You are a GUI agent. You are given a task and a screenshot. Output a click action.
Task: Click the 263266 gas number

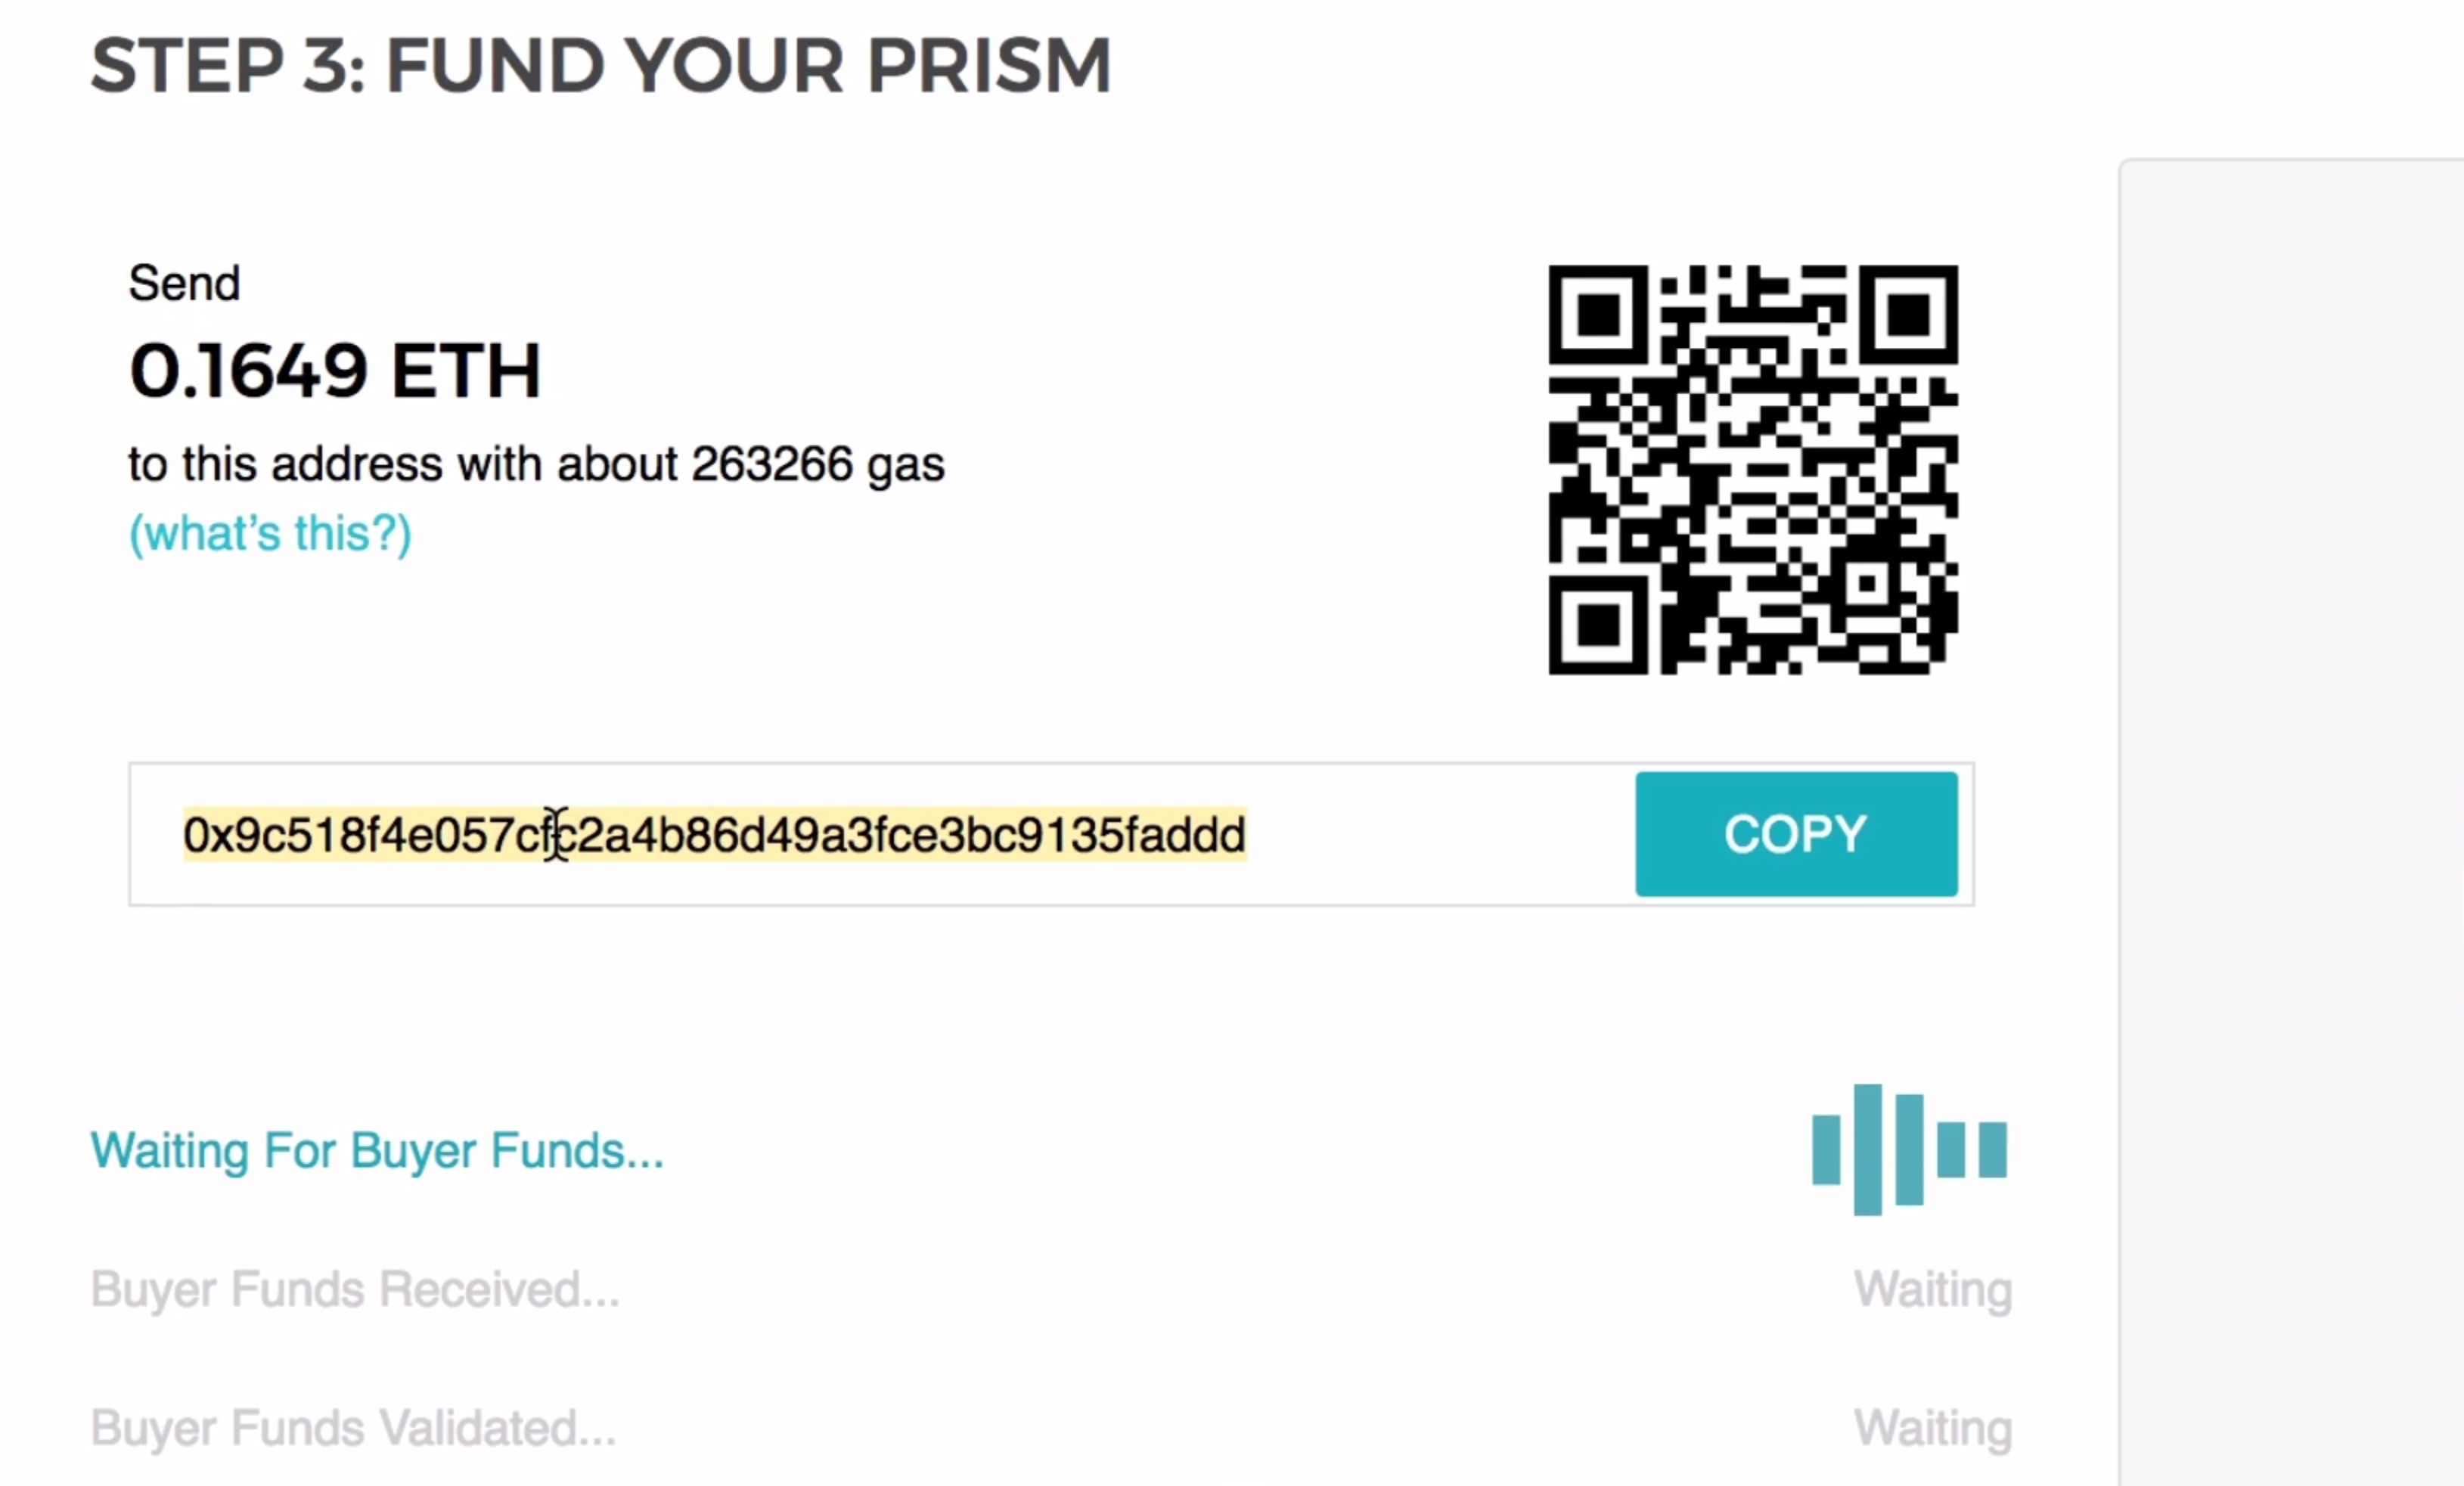[x=772, y=464]
